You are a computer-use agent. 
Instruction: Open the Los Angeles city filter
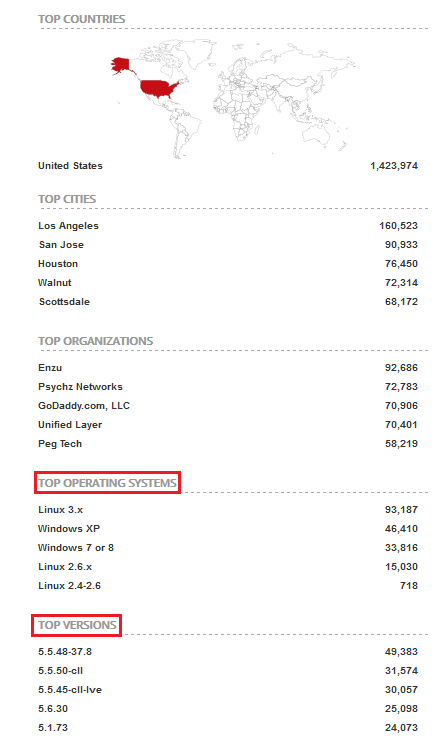68,226
